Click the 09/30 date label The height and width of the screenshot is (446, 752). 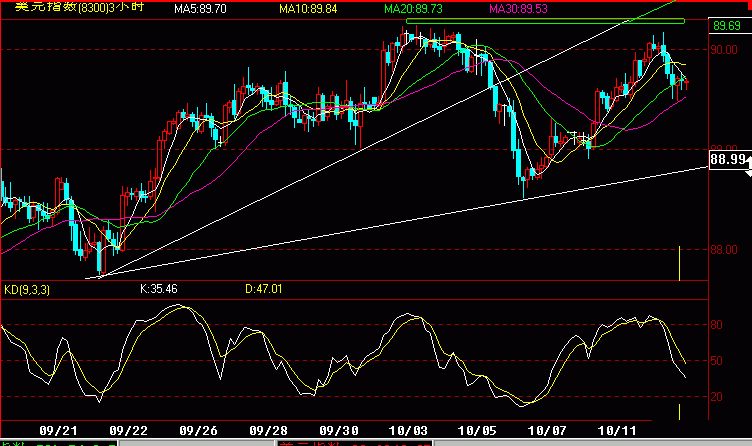pyautogui.click(x=338, y=430)
